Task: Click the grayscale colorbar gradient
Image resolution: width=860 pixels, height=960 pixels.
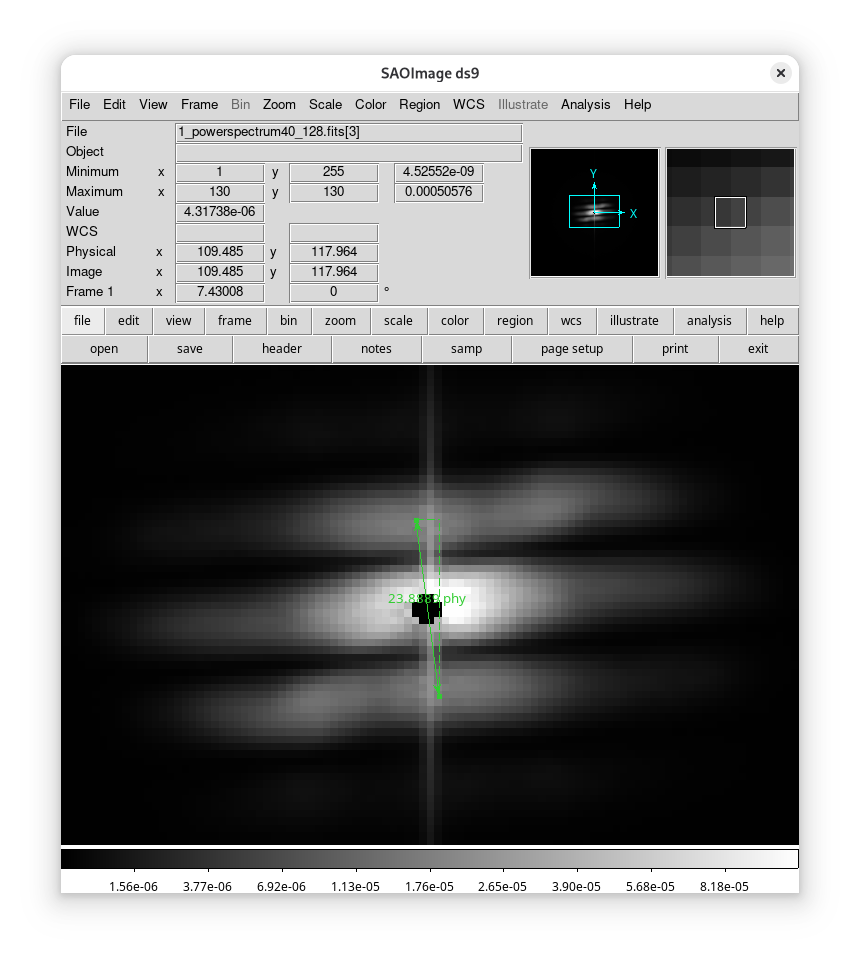Action: [430, 858]
